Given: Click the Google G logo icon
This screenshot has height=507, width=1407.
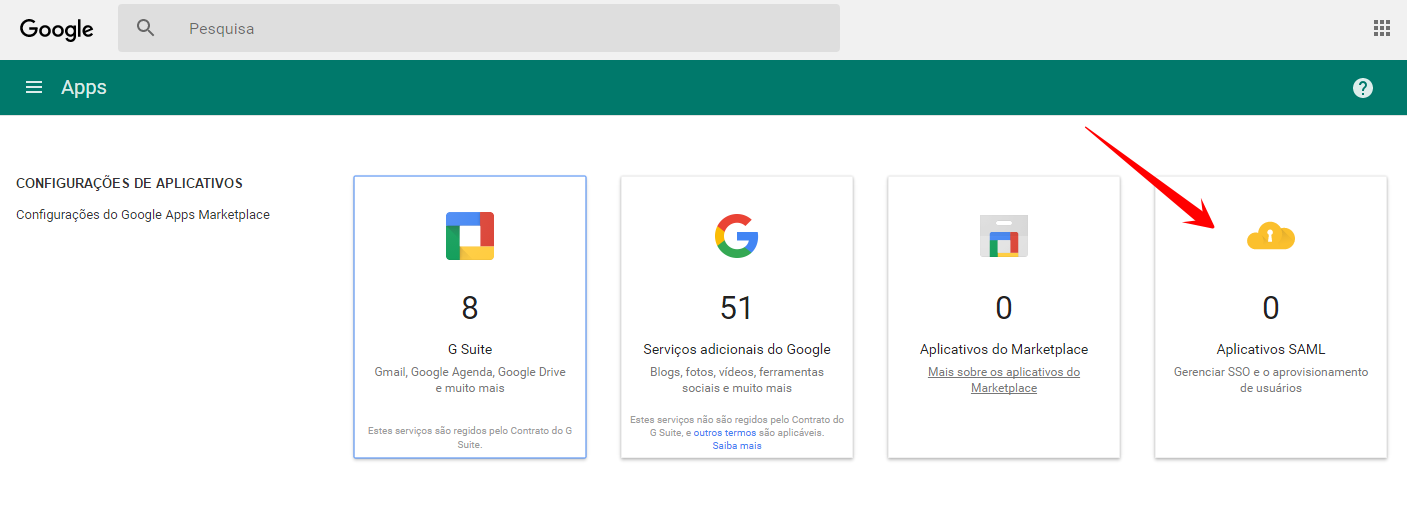Looking at the screenshot, I should 737,236.
